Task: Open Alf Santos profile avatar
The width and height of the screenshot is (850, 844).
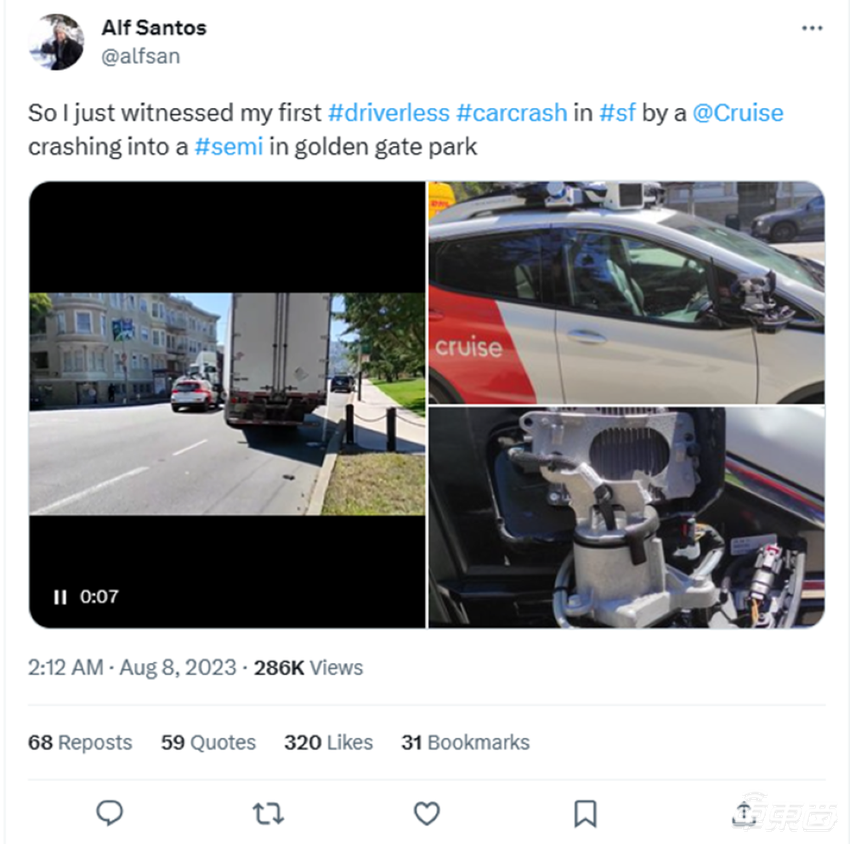Action: [56, 42]
